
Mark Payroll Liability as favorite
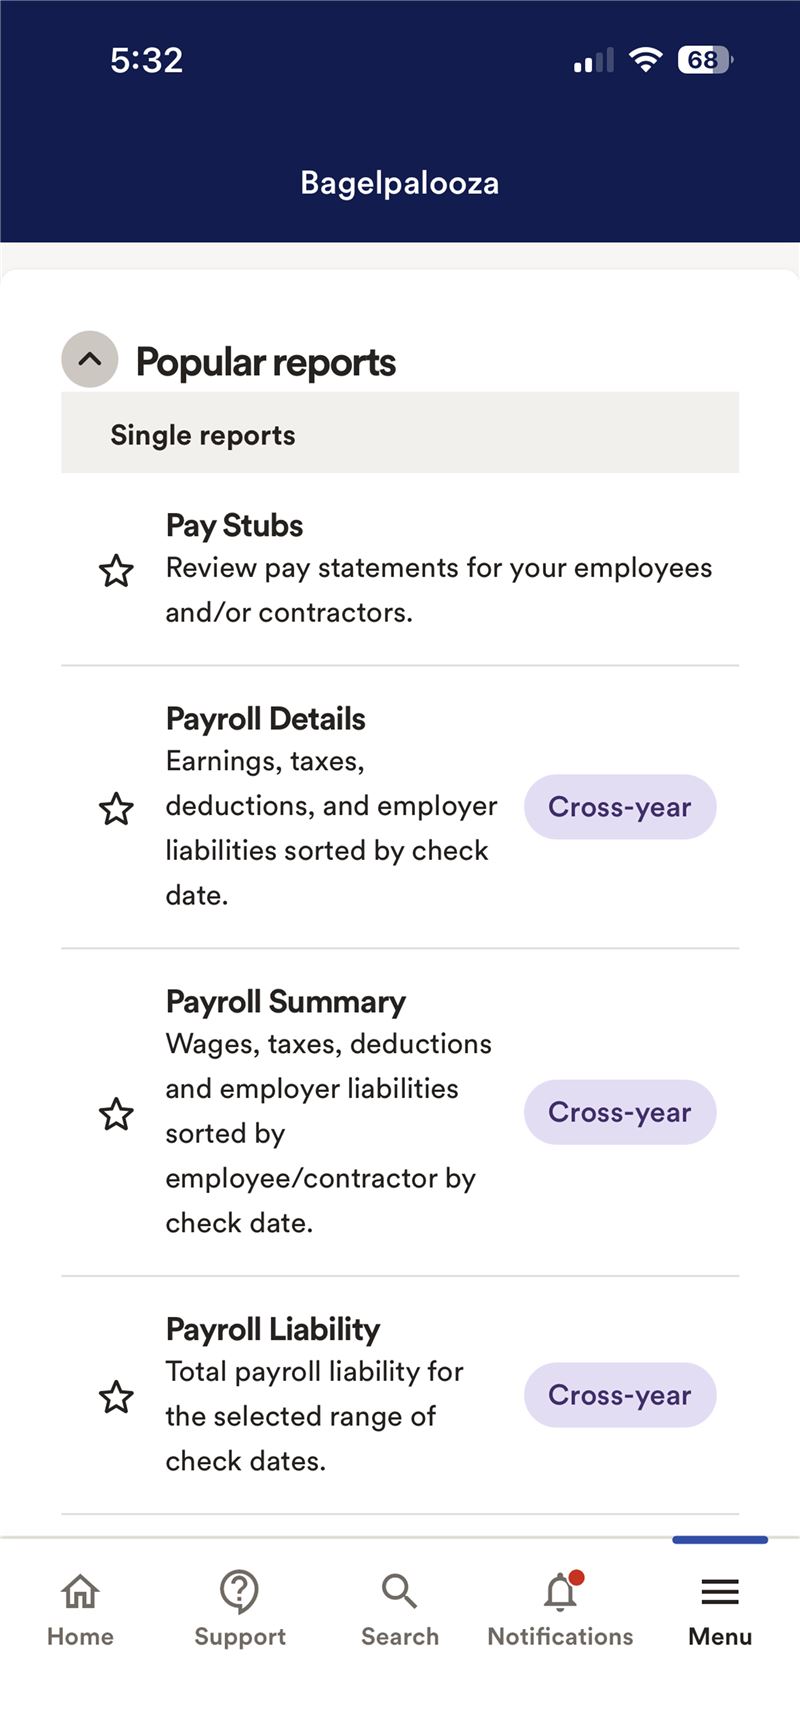click(116, 1396)
